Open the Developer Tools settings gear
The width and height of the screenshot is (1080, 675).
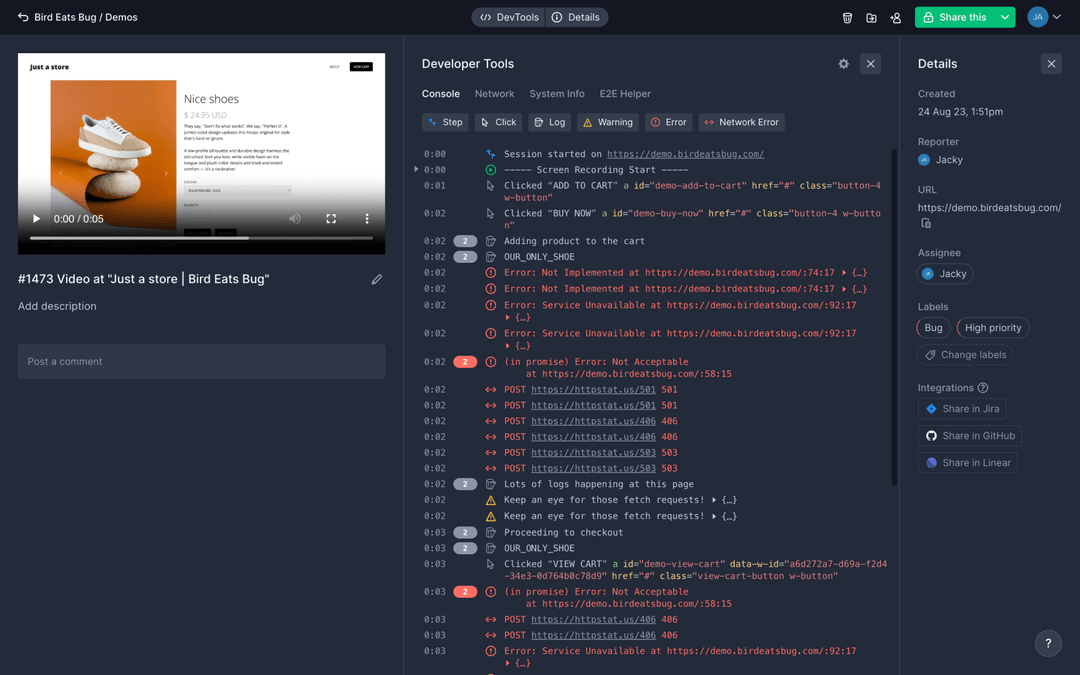843,63
